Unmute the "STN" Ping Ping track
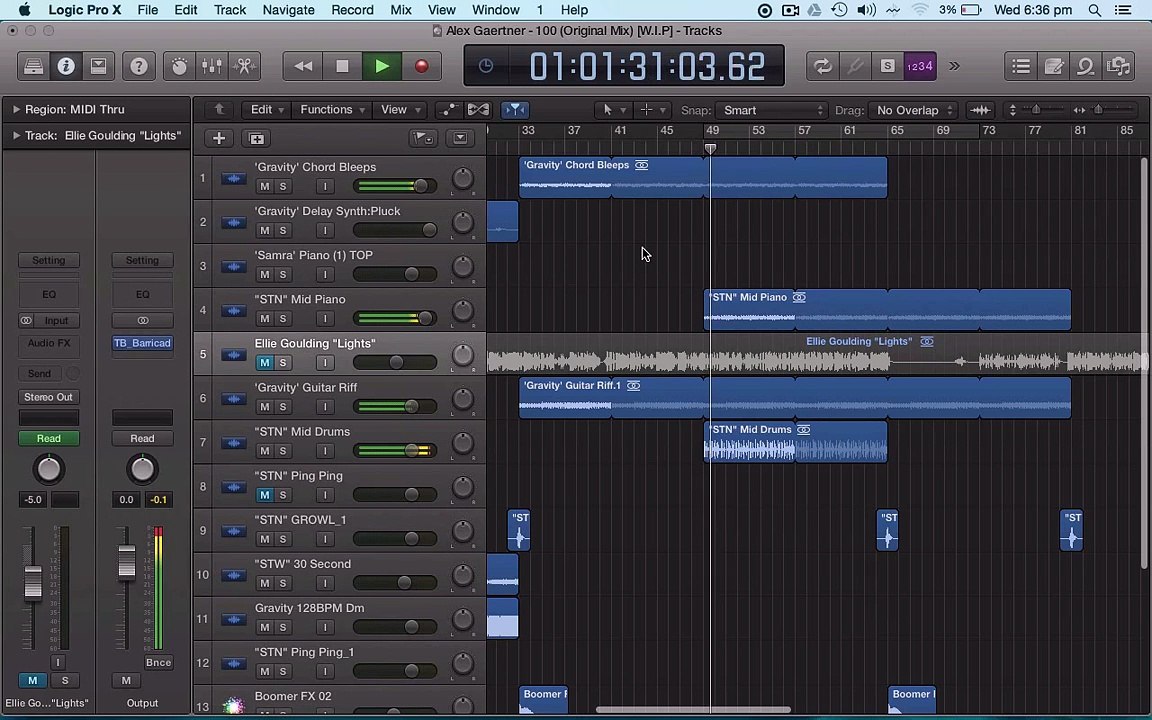This screenshot has width=1152, height=720. point(264,494)
